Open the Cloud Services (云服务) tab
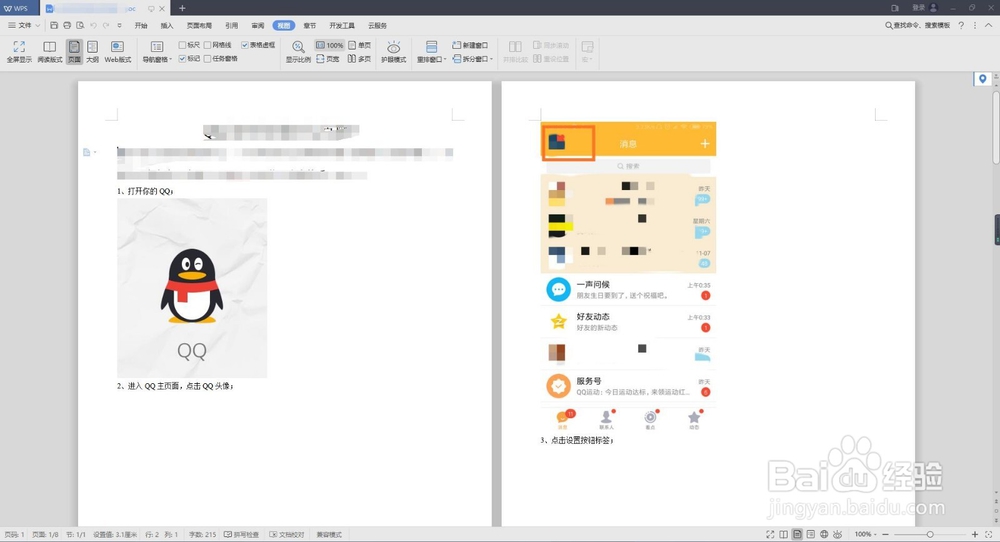This screenshot has height=542, width=1000. pos(377,26)
